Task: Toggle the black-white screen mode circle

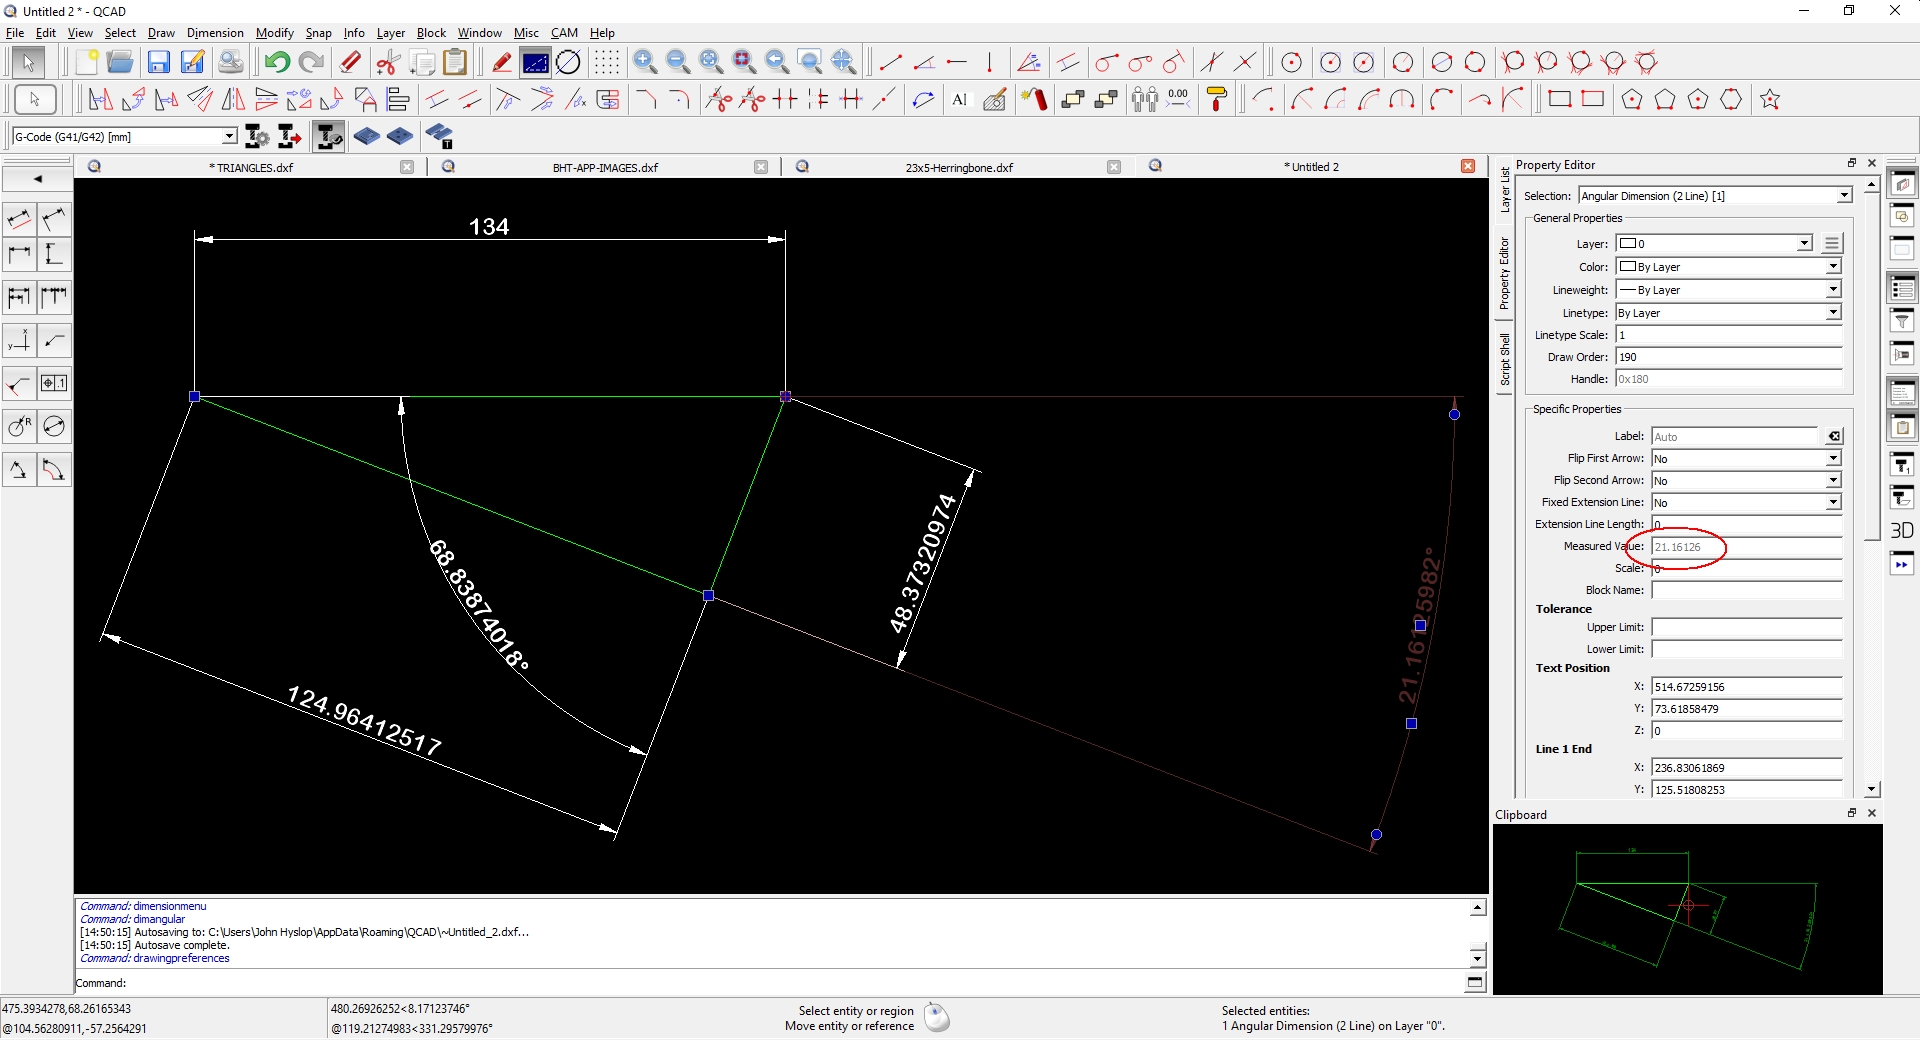Action: coord(568,62)
